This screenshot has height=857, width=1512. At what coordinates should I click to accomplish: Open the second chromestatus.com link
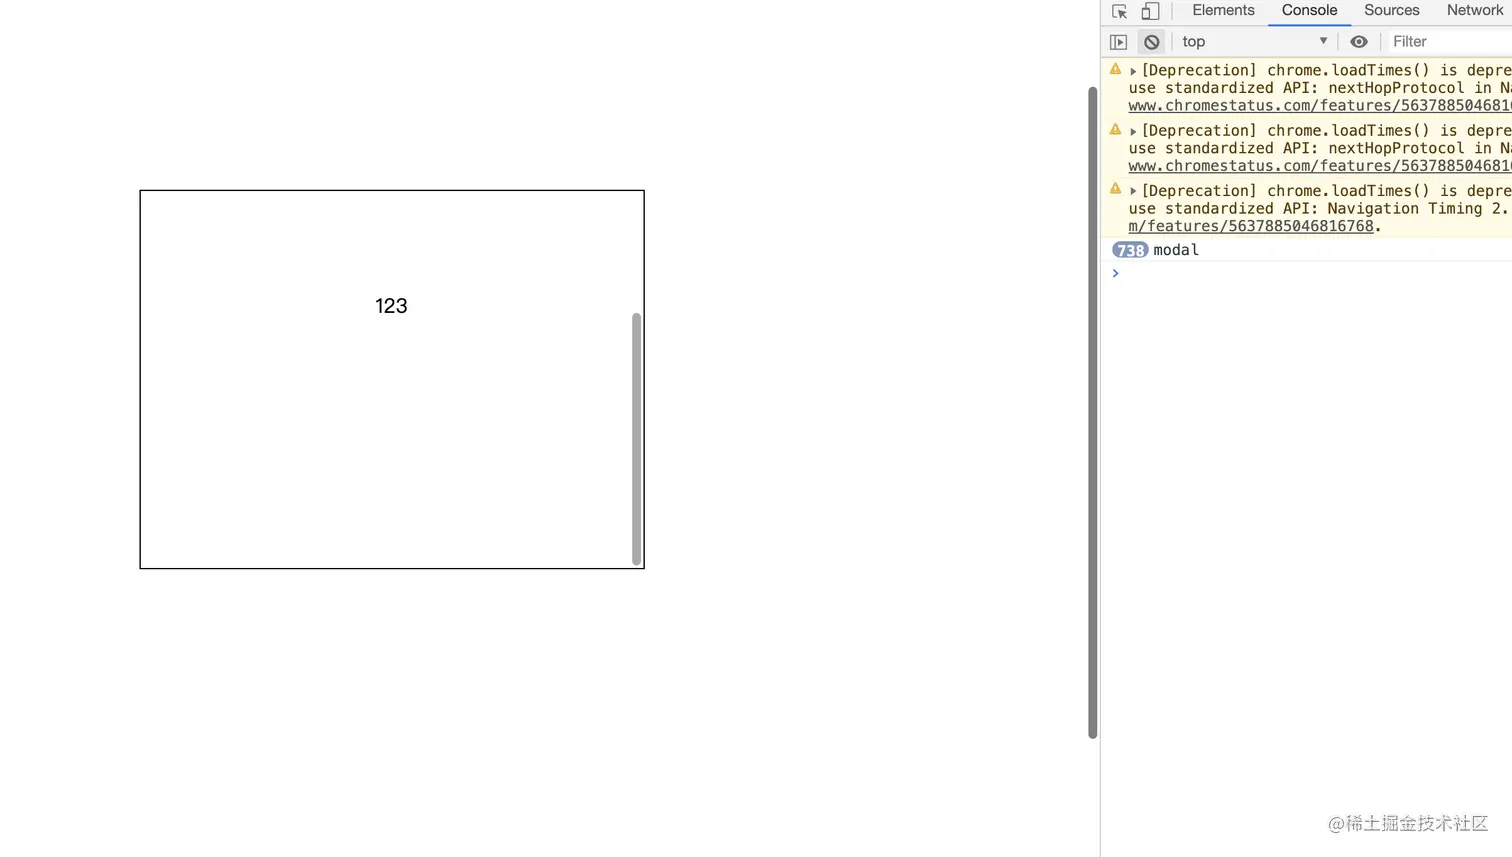[1319, 166]
